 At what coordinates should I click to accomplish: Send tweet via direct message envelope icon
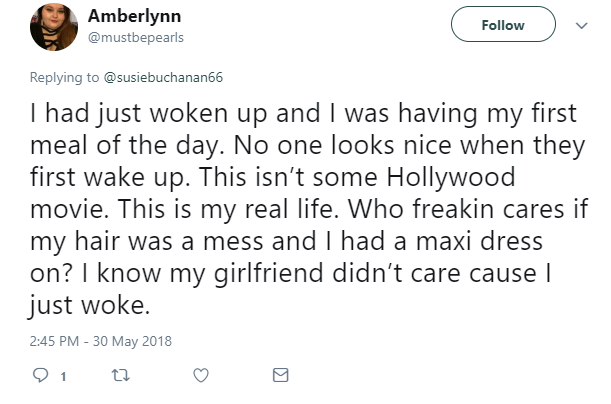pyautogui.click(x=280, y=375)
